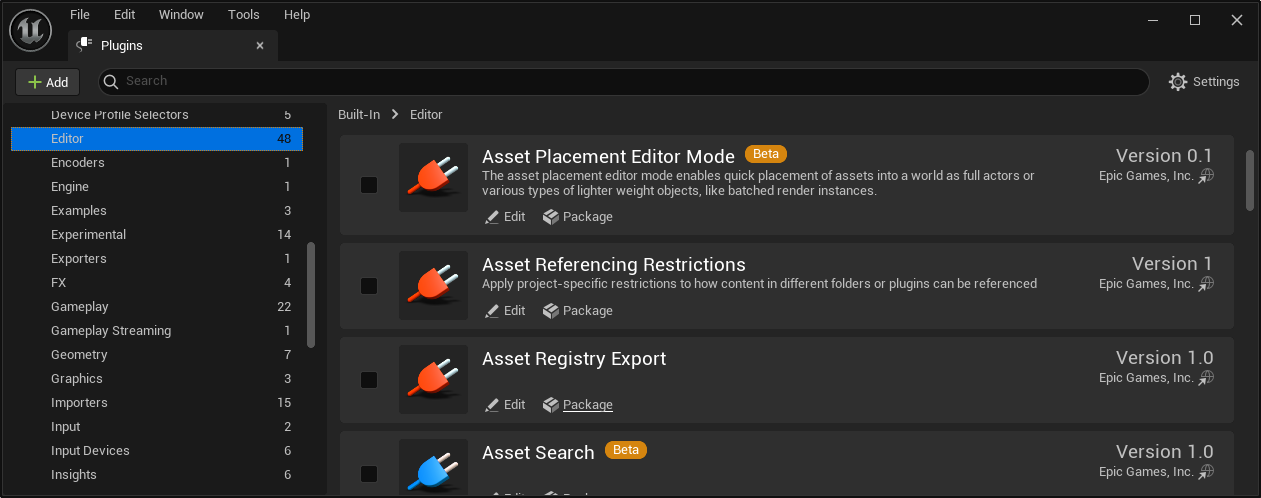Select the Device Profile Selectors category

[157, 115]
